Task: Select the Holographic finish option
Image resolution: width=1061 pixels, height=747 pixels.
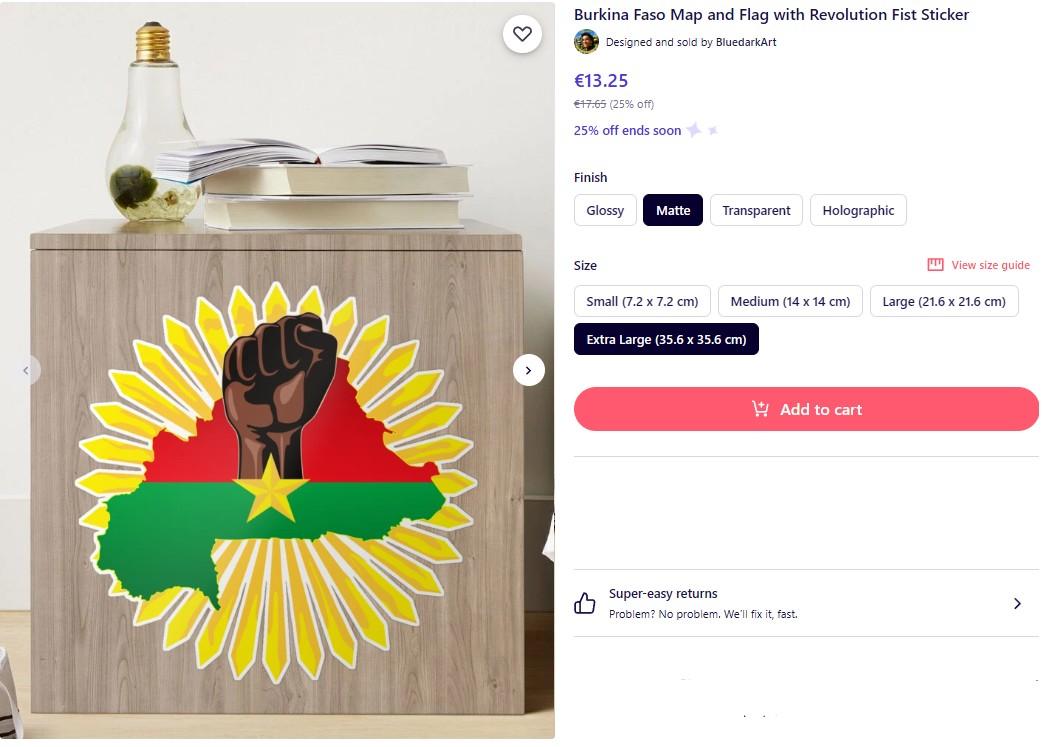Action: click(x=858, y=210)
